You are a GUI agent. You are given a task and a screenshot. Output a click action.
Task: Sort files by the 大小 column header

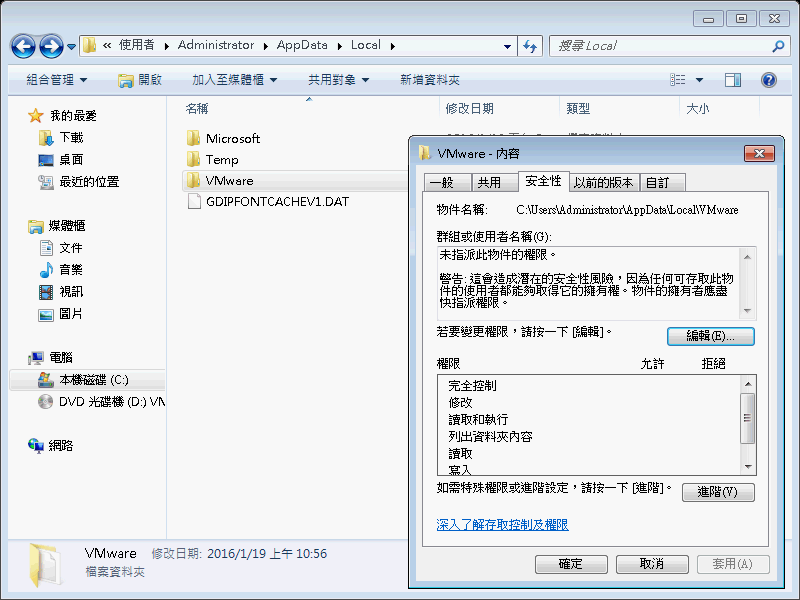tap(697, 108)
